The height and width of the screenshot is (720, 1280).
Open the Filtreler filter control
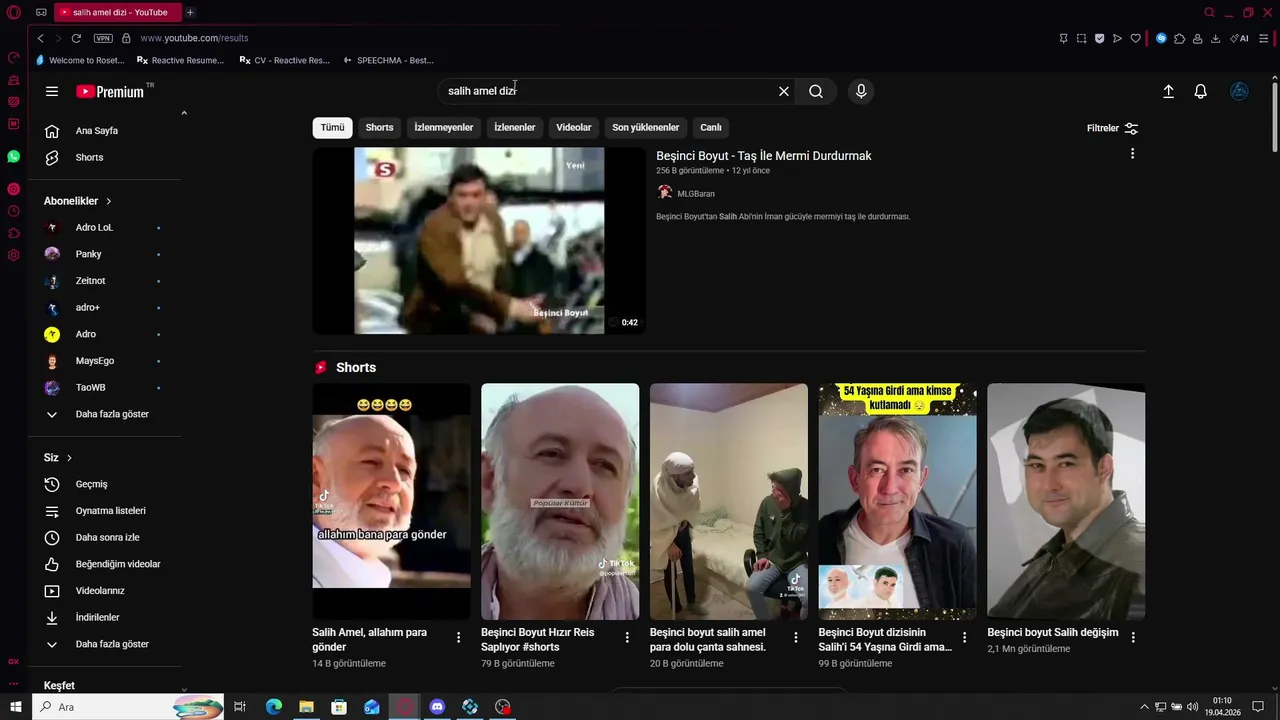click(x=1113, y=128)
